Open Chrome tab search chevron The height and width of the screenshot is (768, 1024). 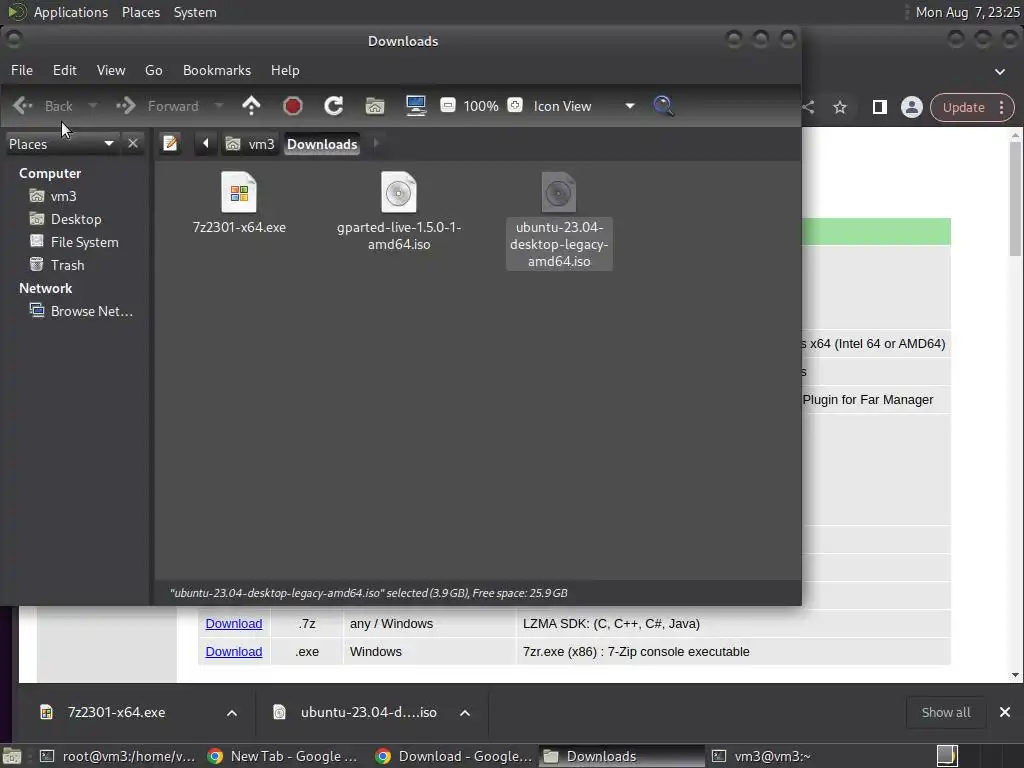point(1000,71)
